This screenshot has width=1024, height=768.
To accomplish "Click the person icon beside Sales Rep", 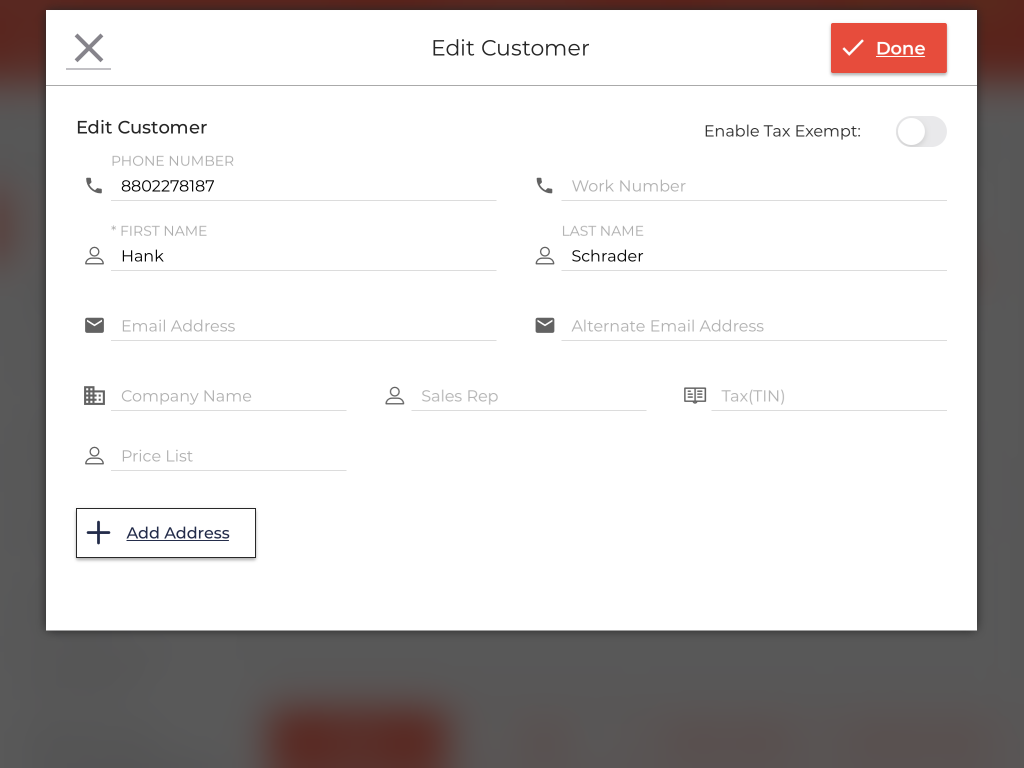I will pyautogui.click(x=394, y=396).
